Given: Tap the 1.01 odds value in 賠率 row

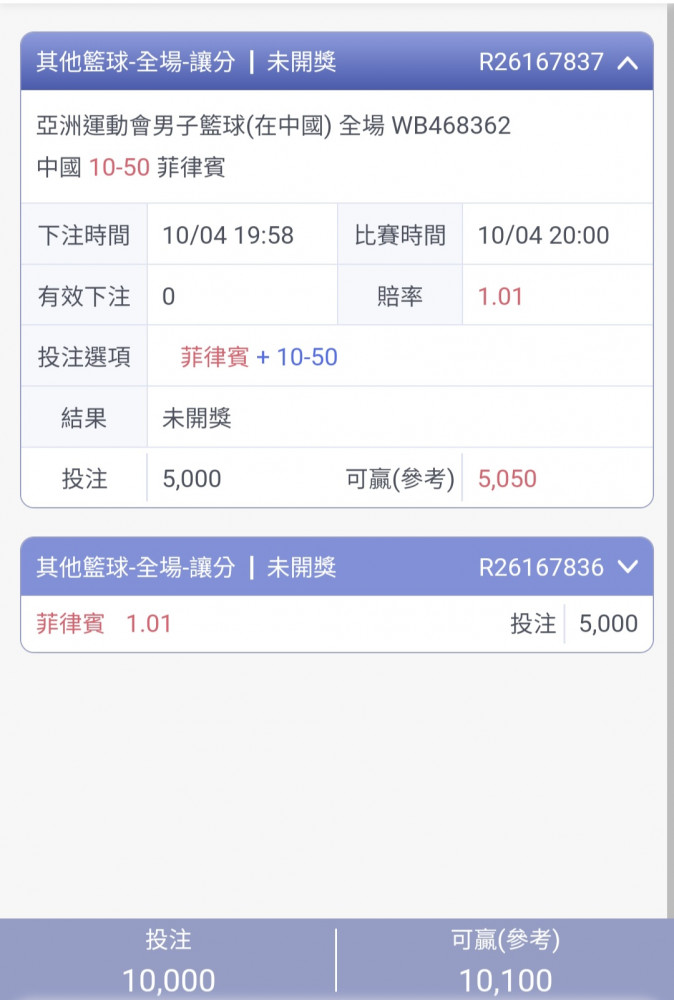Looking at the screenshot, I should pos(501,297).
